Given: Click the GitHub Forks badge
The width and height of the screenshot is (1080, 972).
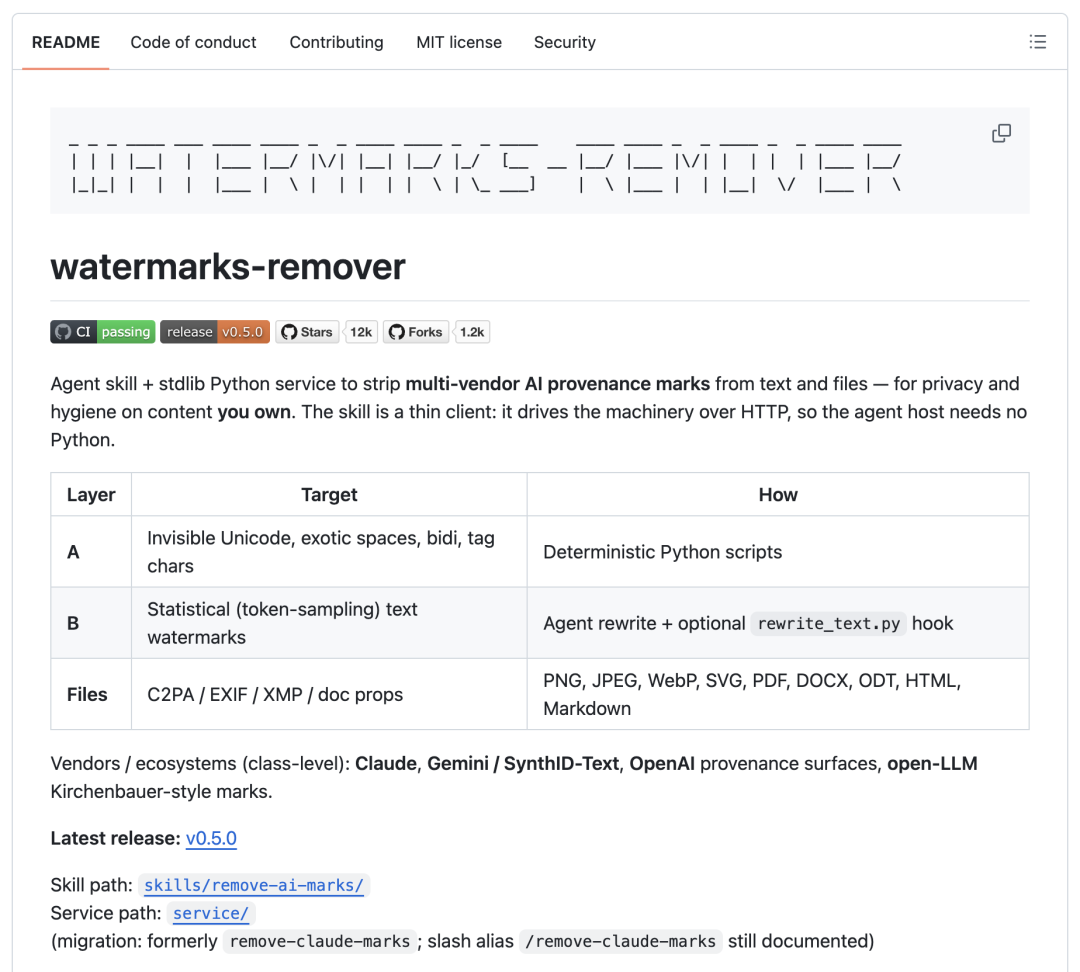Looking at the screenshot, I should (x=416, y=332).
